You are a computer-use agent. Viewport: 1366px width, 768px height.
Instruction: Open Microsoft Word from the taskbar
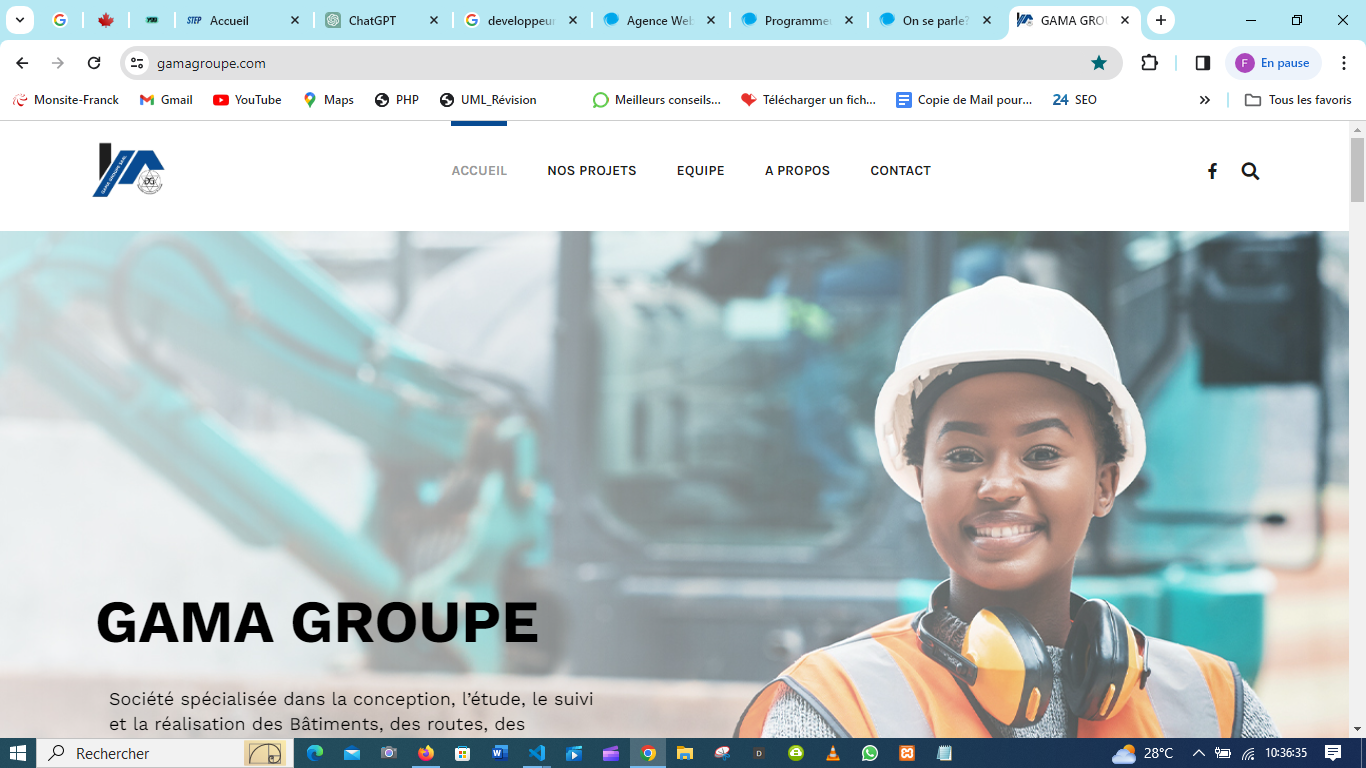pos(500,753)
